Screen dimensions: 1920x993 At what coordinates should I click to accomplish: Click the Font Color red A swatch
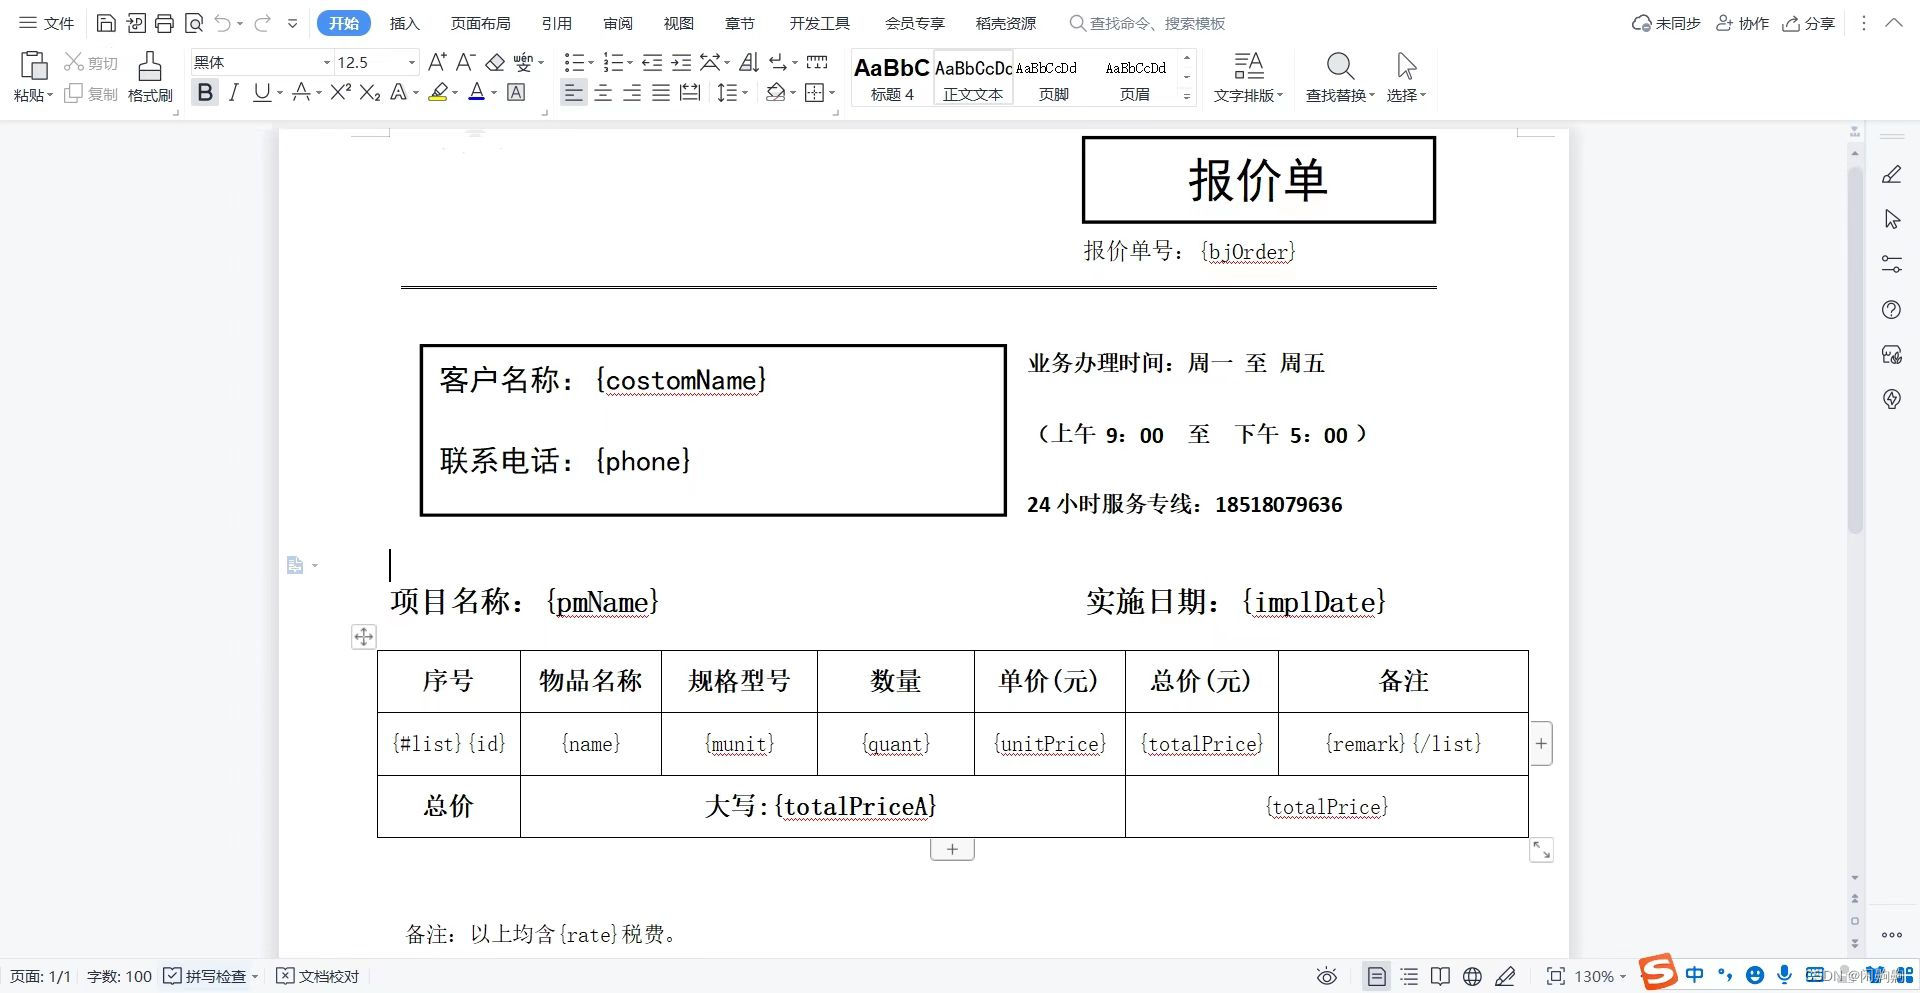(x=477, y=93)
